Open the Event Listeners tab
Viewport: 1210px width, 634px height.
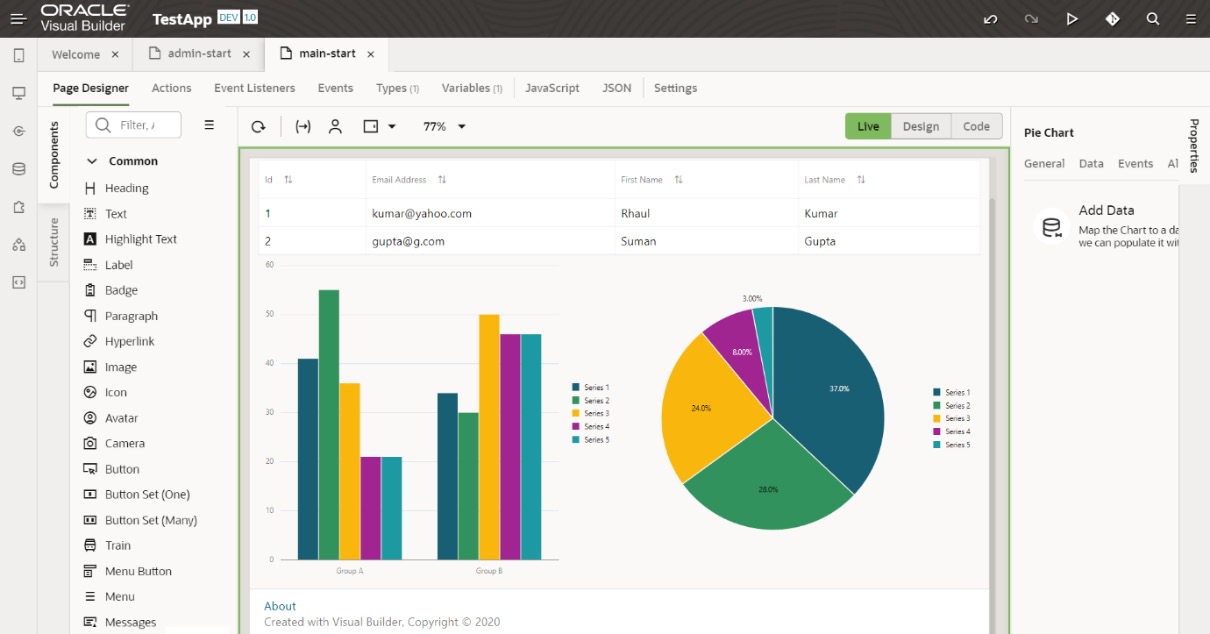coord(254,88)
